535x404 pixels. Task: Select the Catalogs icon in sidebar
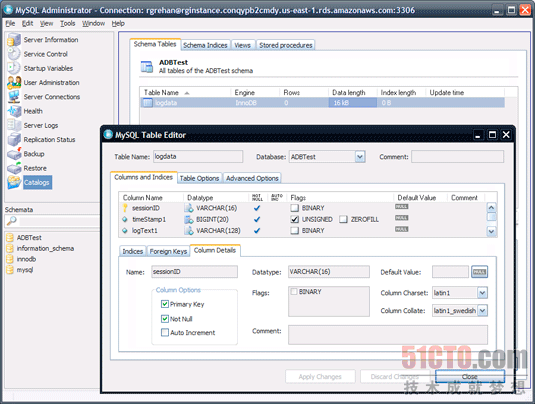(x=14, y=183)
